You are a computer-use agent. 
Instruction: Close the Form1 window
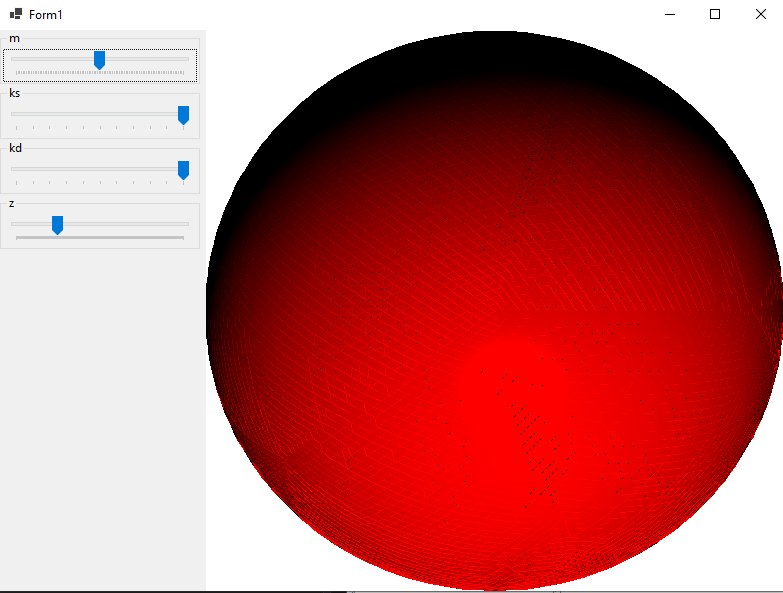[760, 14]
